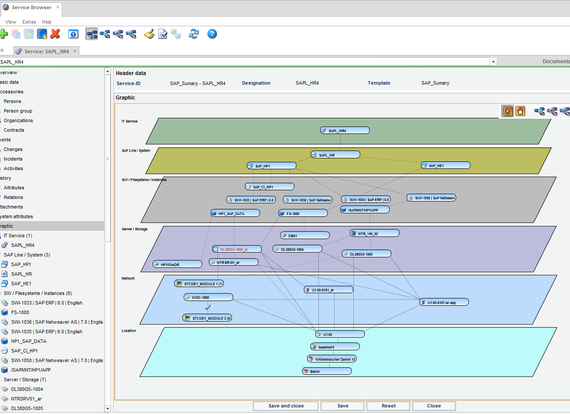Toggle the highlighted graph layout toolbar button
This screenshot has height=414, width=570.
click(x=92, y=34)
